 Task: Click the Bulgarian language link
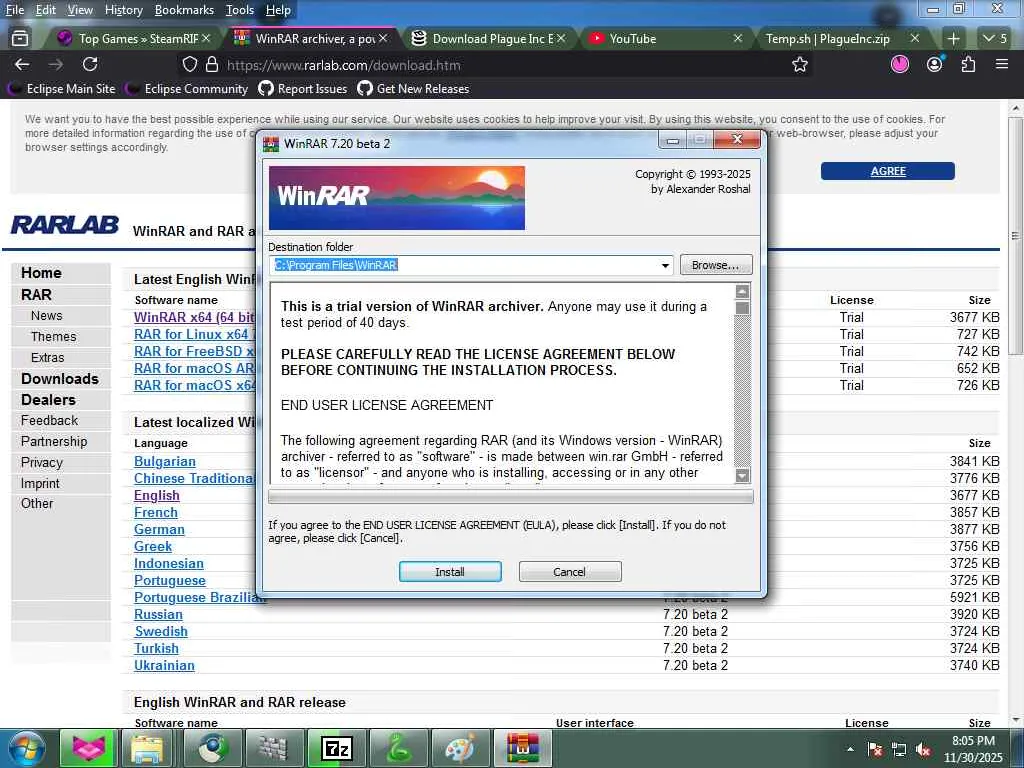click(x=165, y=461)
